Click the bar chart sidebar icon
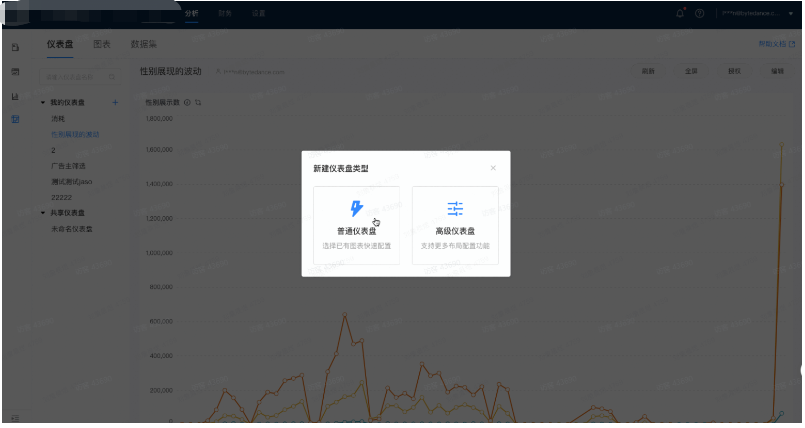Screen dimensions: 805x428 (15, 96)
